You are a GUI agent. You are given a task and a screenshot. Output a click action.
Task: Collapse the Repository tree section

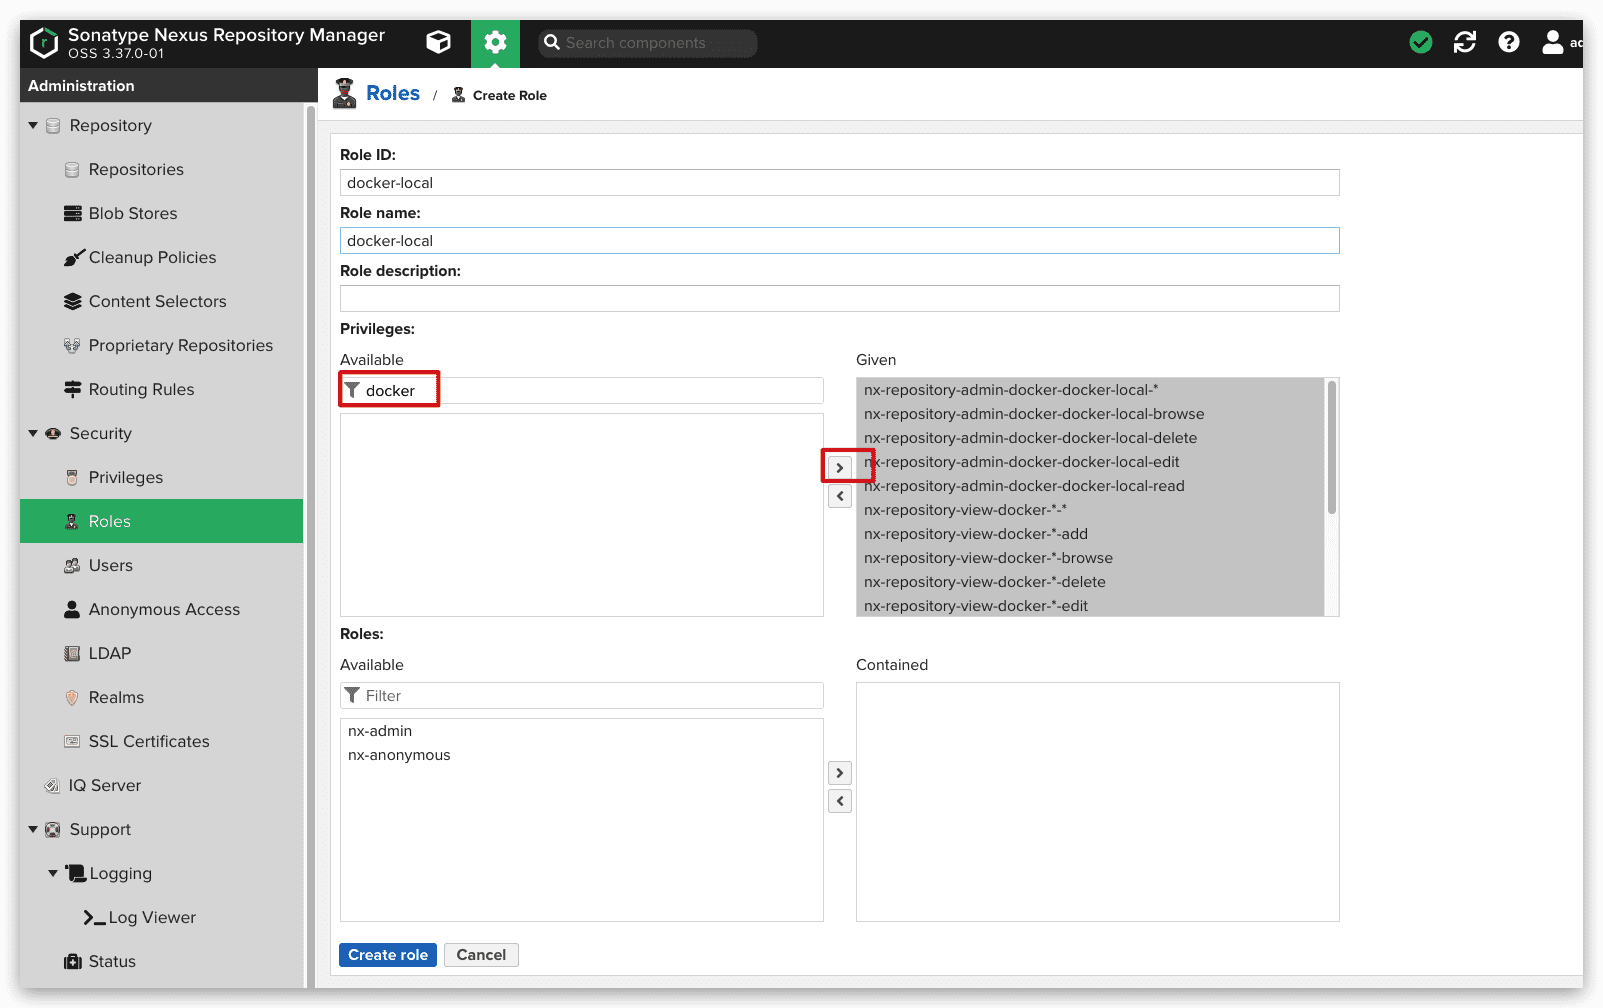pyautogui.click(x=33, y=126)
